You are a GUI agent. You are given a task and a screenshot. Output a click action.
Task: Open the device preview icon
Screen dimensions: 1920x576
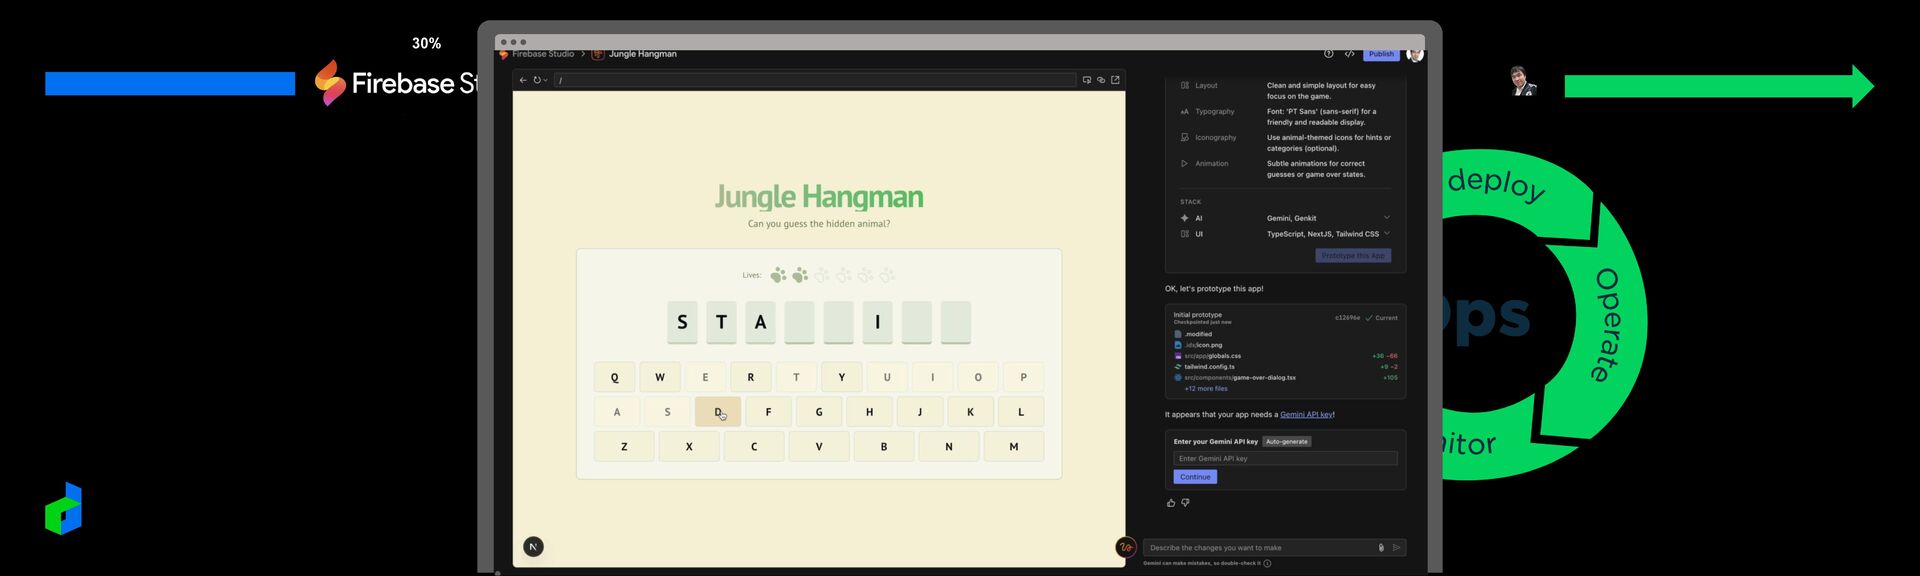tap(1087, 80)
